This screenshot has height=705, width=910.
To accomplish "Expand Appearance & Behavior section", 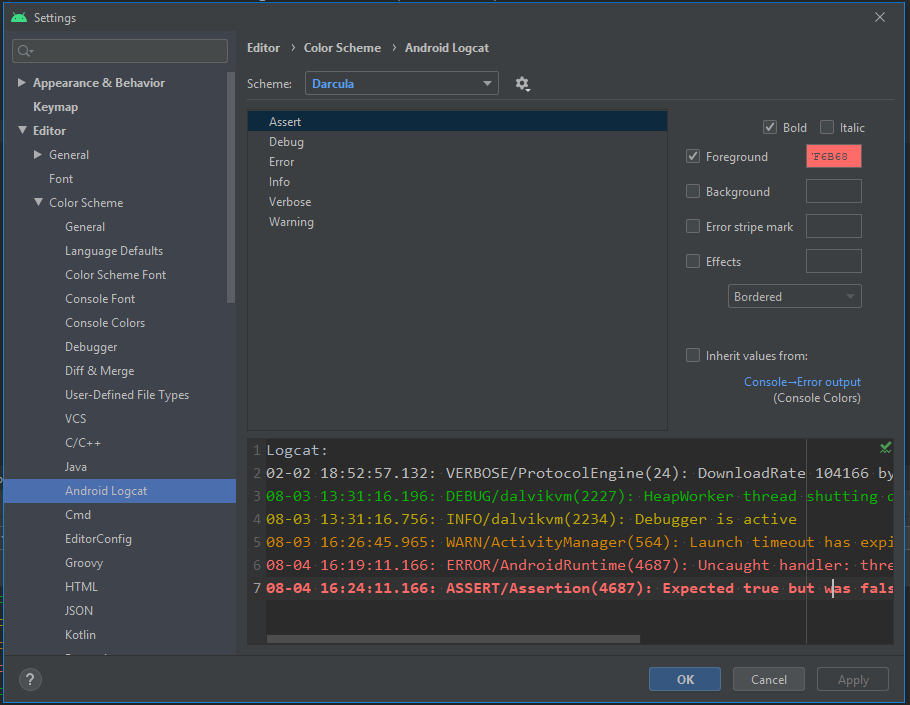I will [21, 82].
